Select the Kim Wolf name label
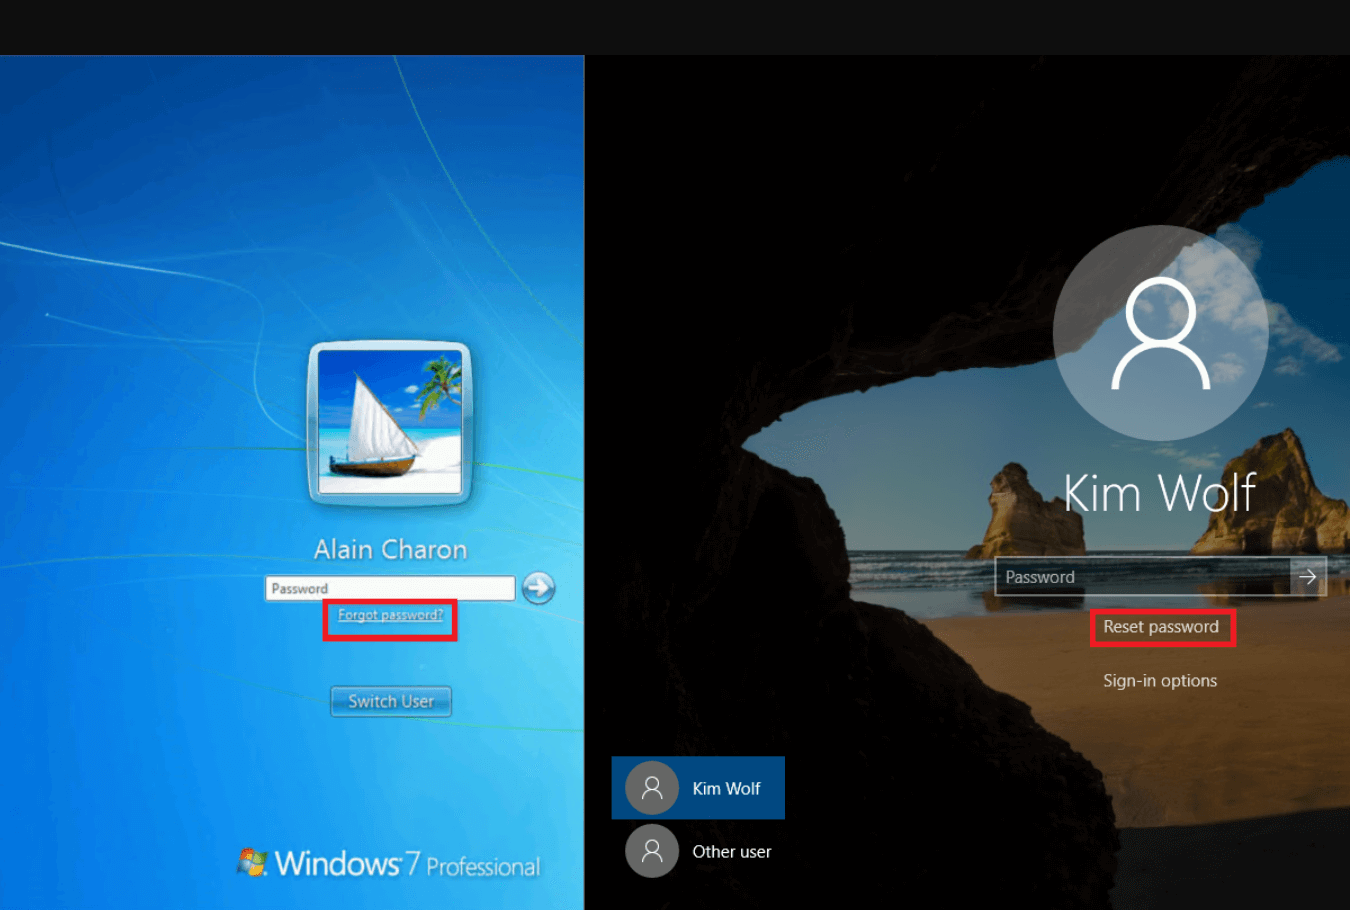This screenshot has width=1350, height=910. coord(1160,492)
